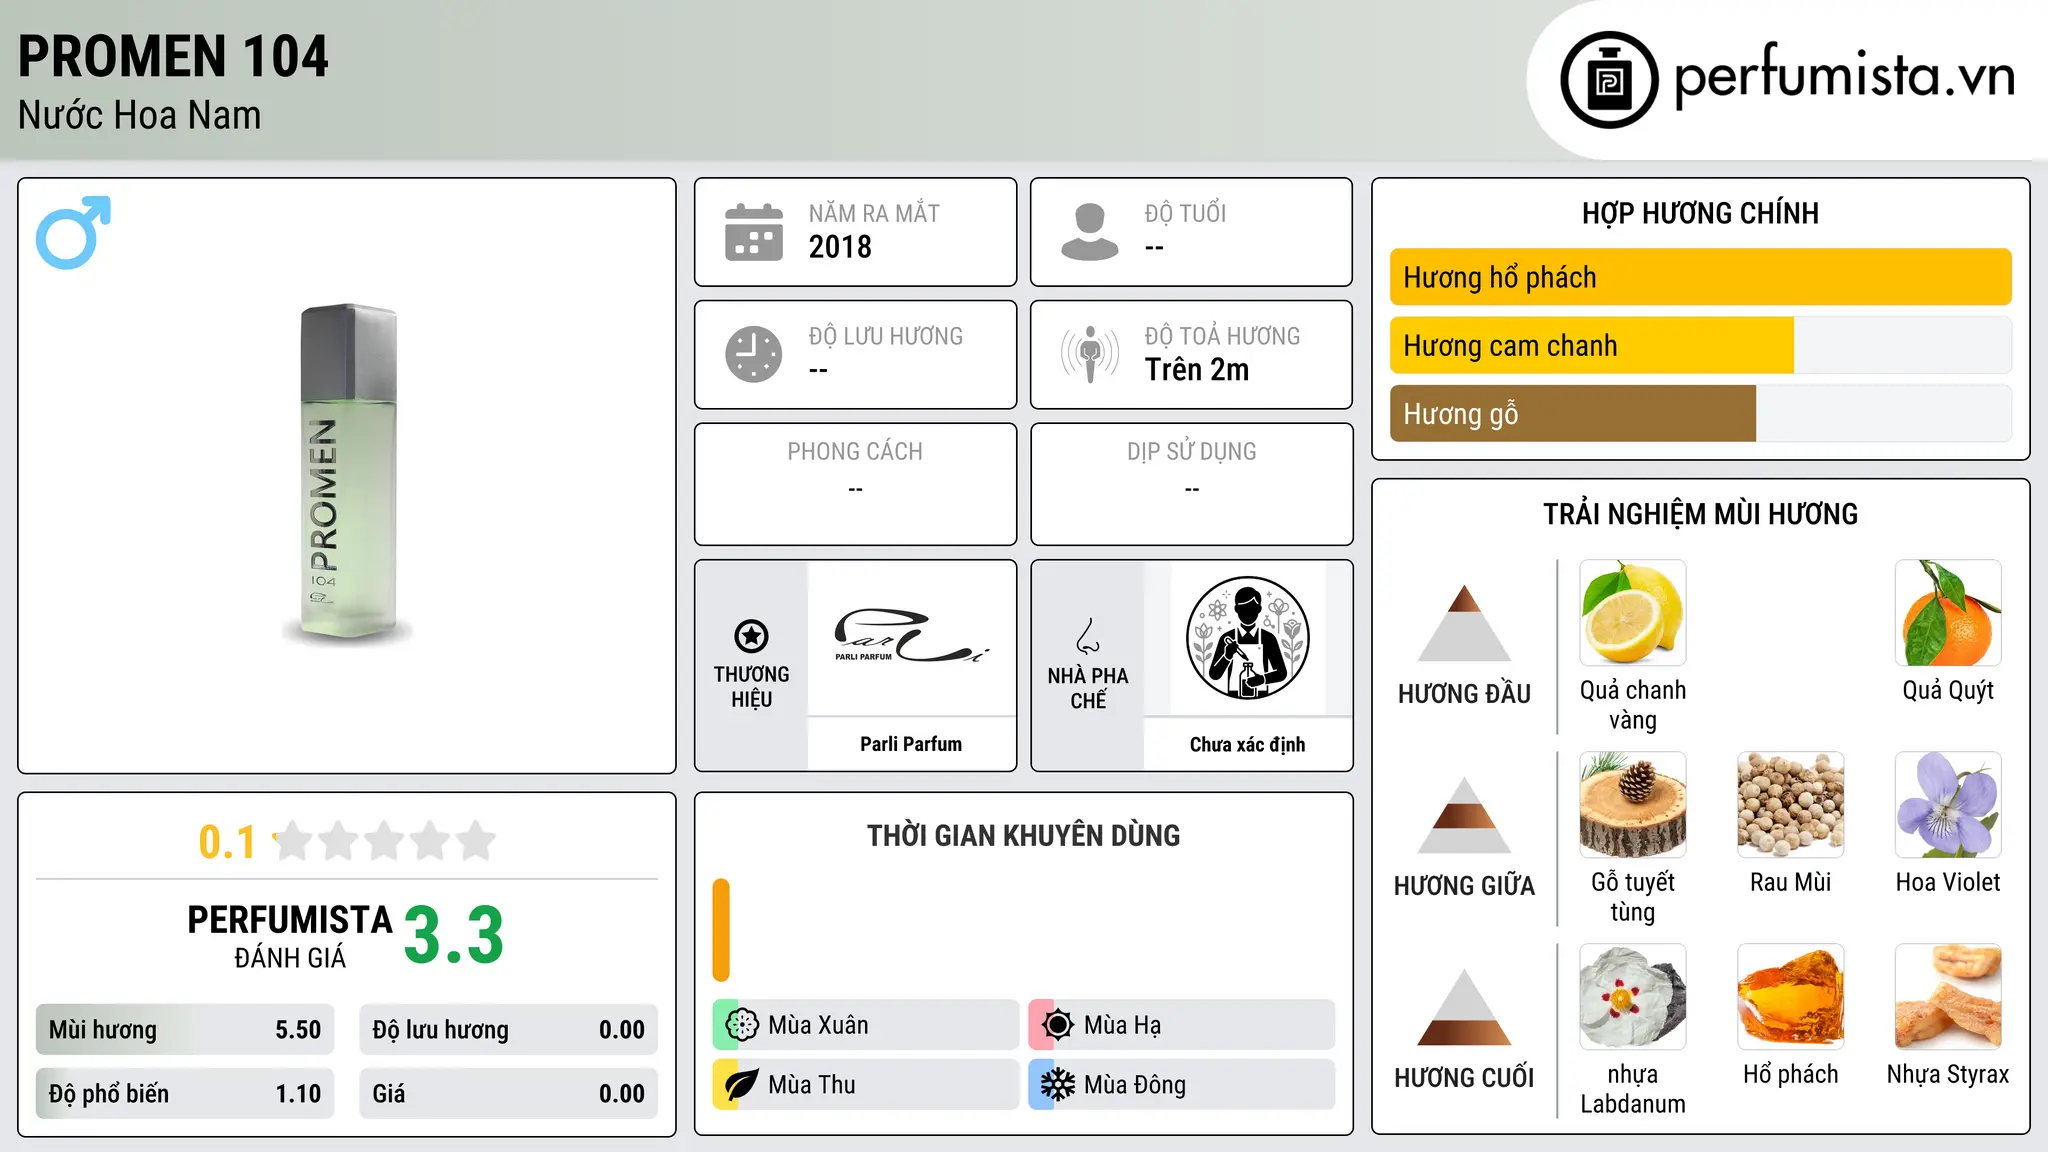Click the Parli Parfum brand name
This screenshot has height=1152, width=2048.
pyautogui.click(x=911, y=744)
